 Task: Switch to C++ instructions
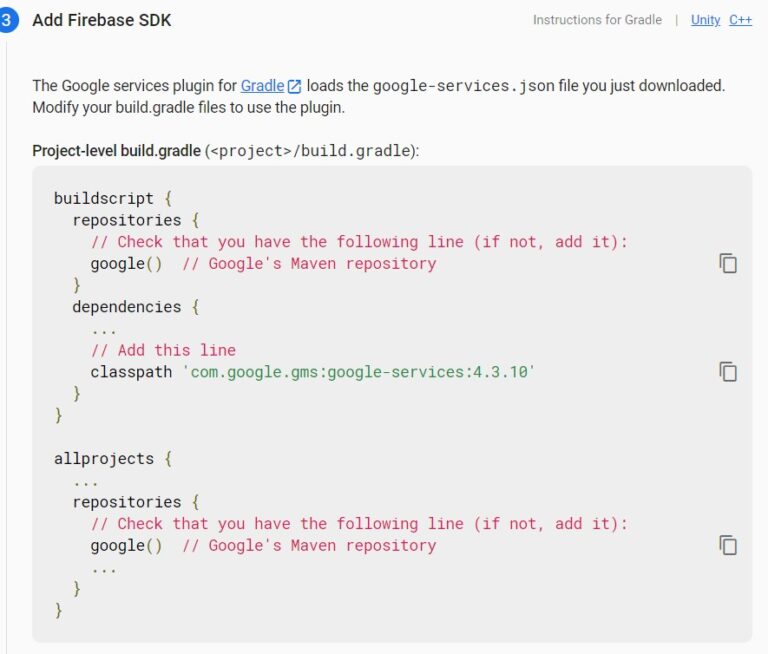(x=740, y=20)
